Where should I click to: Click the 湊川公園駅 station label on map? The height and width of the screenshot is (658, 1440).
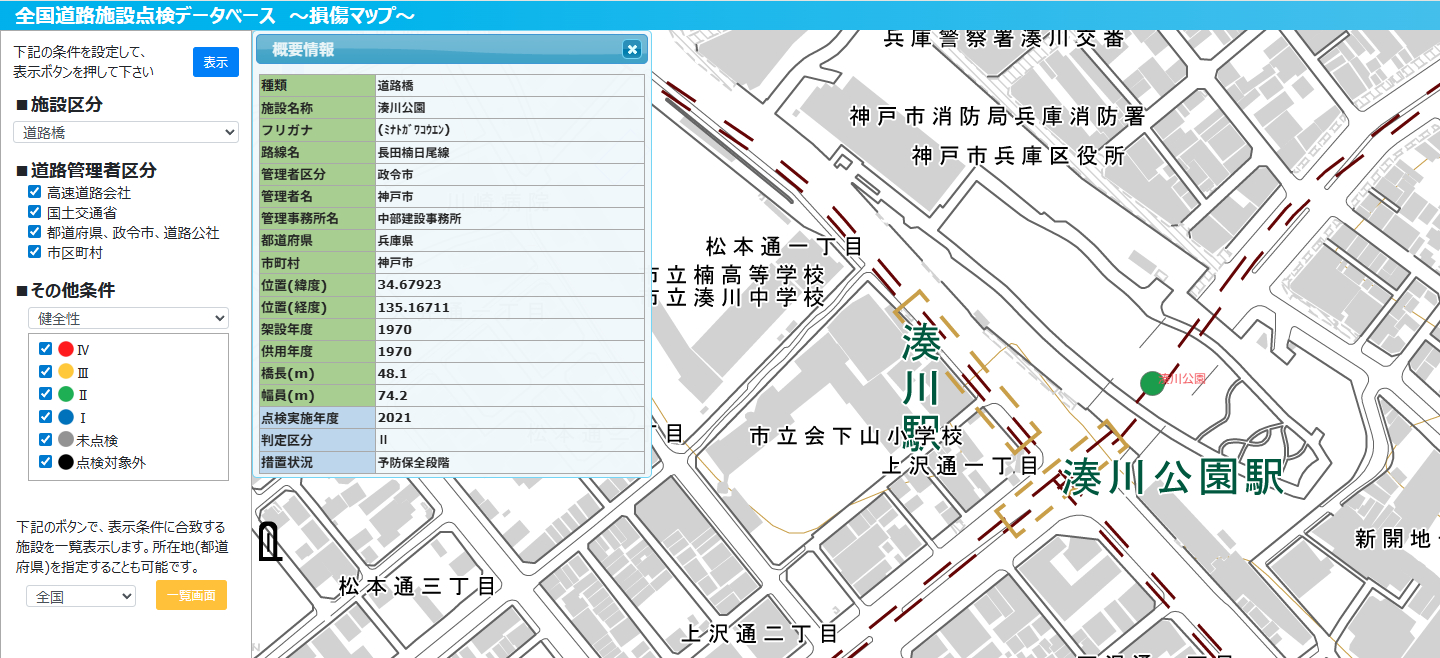pyautogui.click(x=1172, y=478)
